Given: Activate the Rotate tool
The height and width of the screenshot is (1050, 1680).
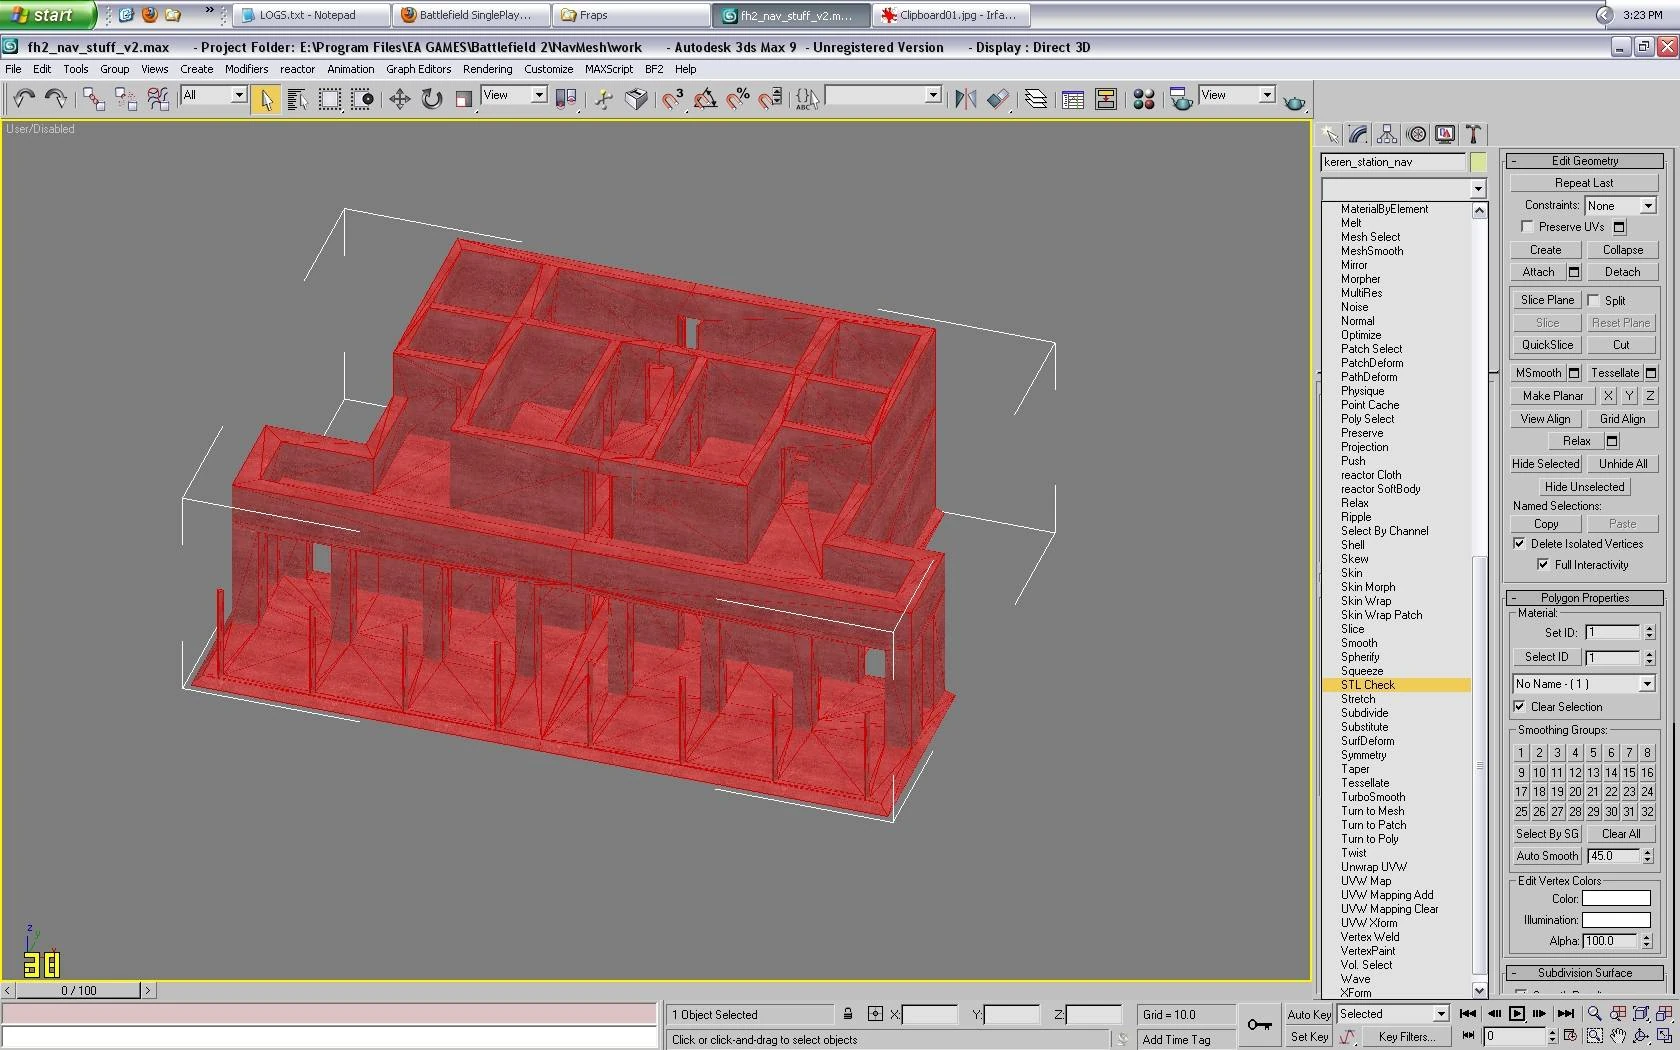Looking at the screenshot, I should (x=432, y=99).
